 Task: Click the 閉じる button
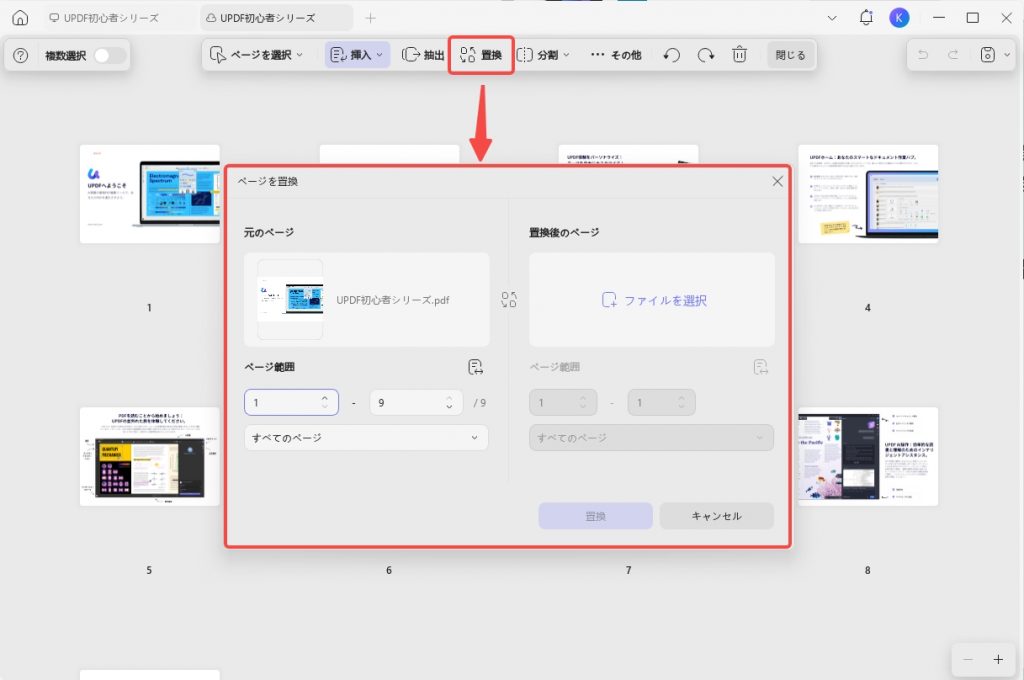[790, 55]
